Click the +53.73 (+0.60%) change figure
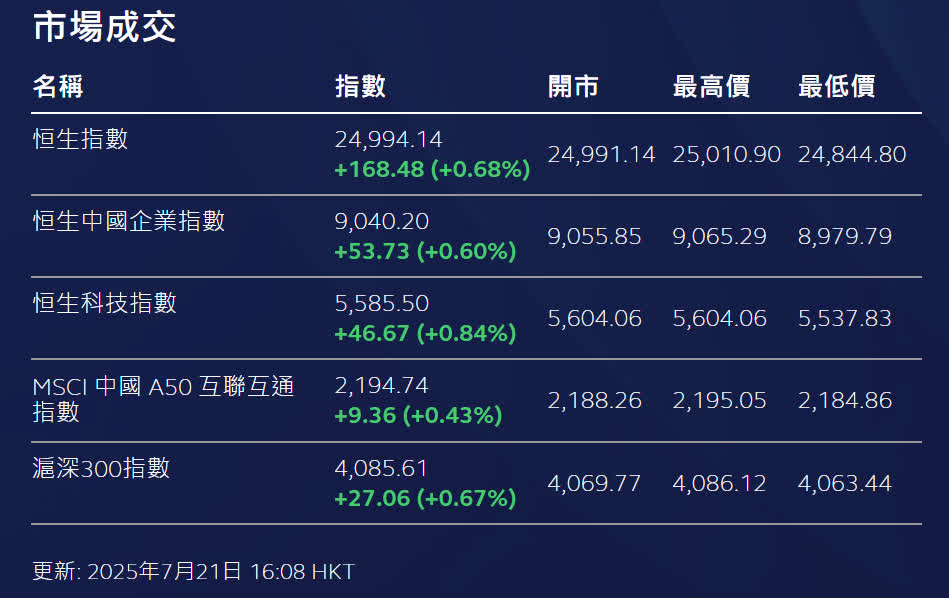The width and height of the screenshot is (949, 598). point(425,251)
